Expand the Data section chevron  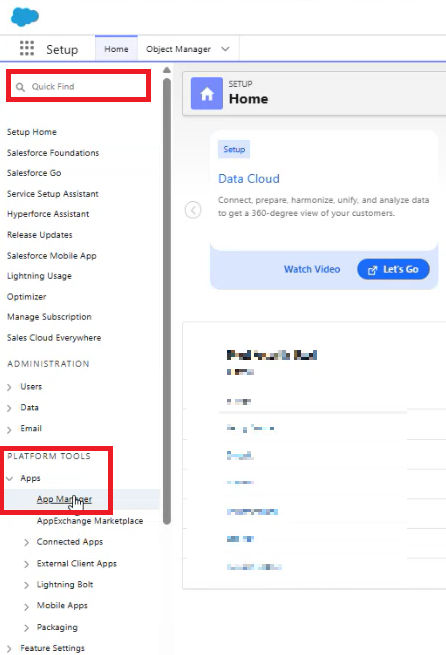pos(9,408)
